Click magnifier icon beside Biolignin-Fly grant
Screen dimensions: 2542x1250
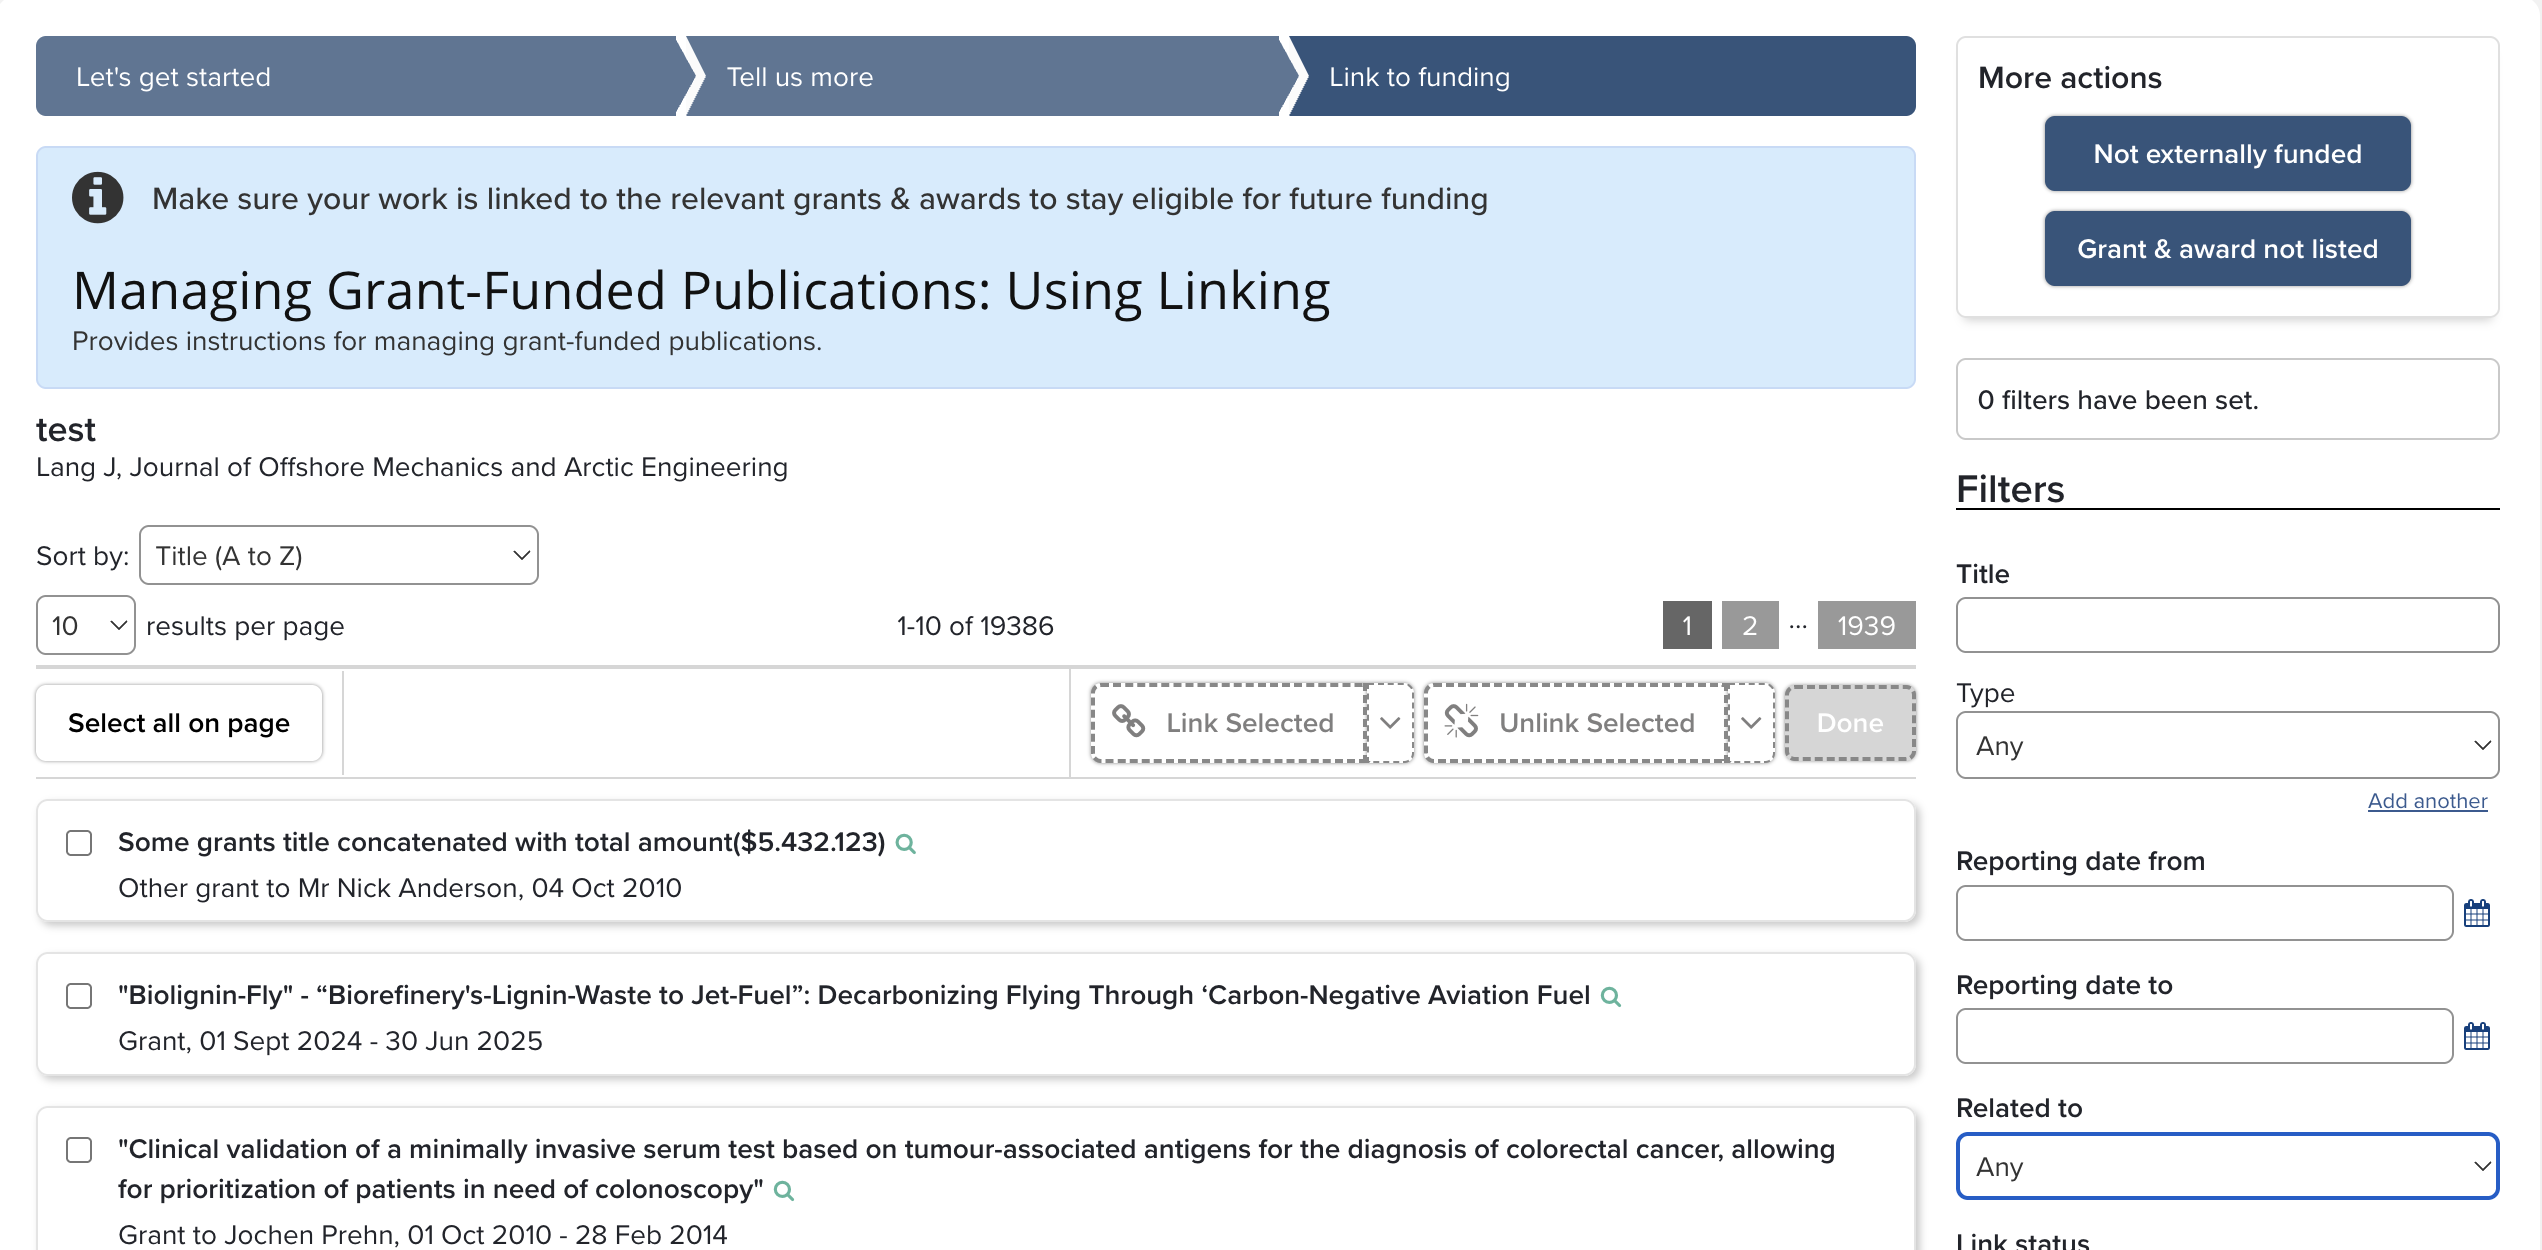coord(1610,997)
